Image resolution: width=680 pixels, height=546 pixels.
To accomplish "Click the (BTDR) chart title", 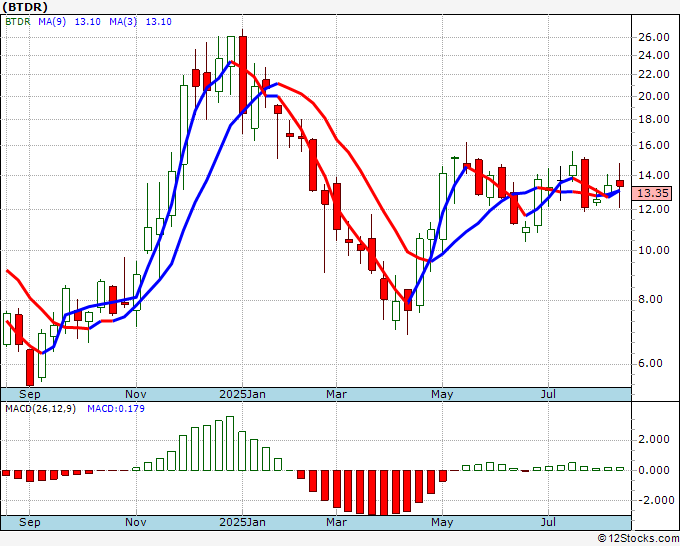I will 25,7.
